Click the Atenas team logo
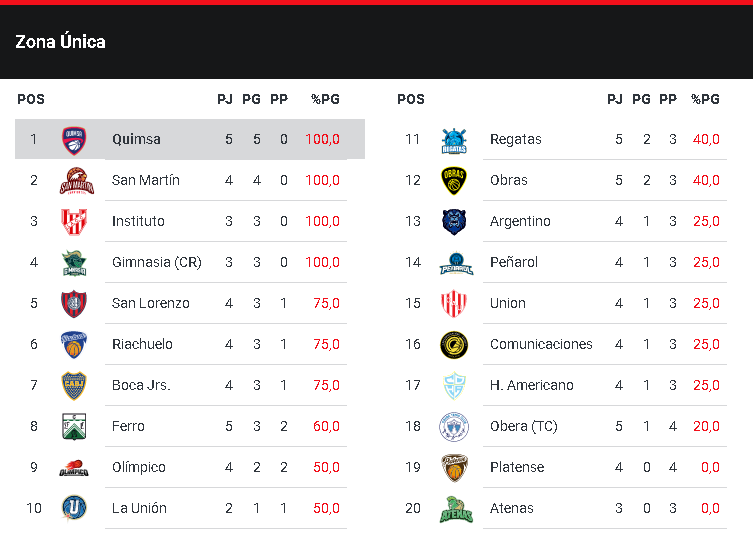Viewport: 753px width, 536px height. coord(454,508)
